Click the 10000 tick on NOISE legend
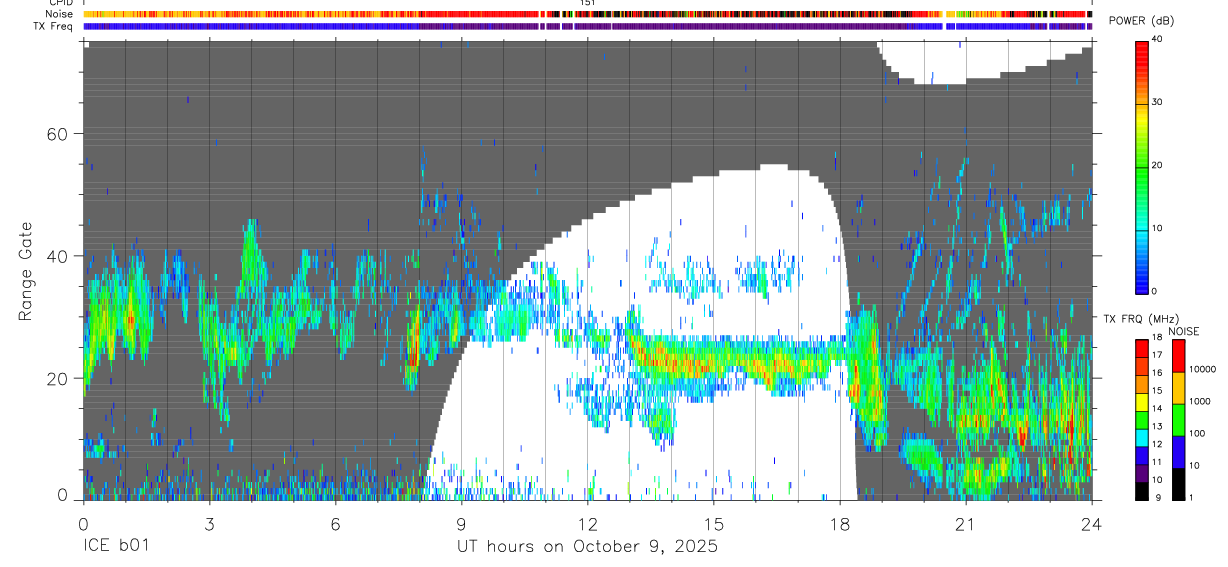The width and height of the screenshot is (1228, 567). pos(1203,369)
